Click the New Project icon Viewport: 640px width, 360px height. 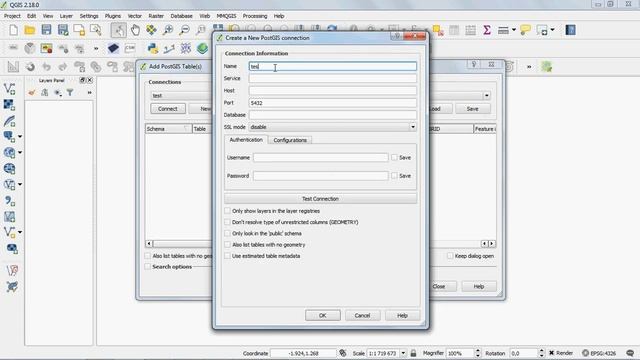tap(13, 30)
